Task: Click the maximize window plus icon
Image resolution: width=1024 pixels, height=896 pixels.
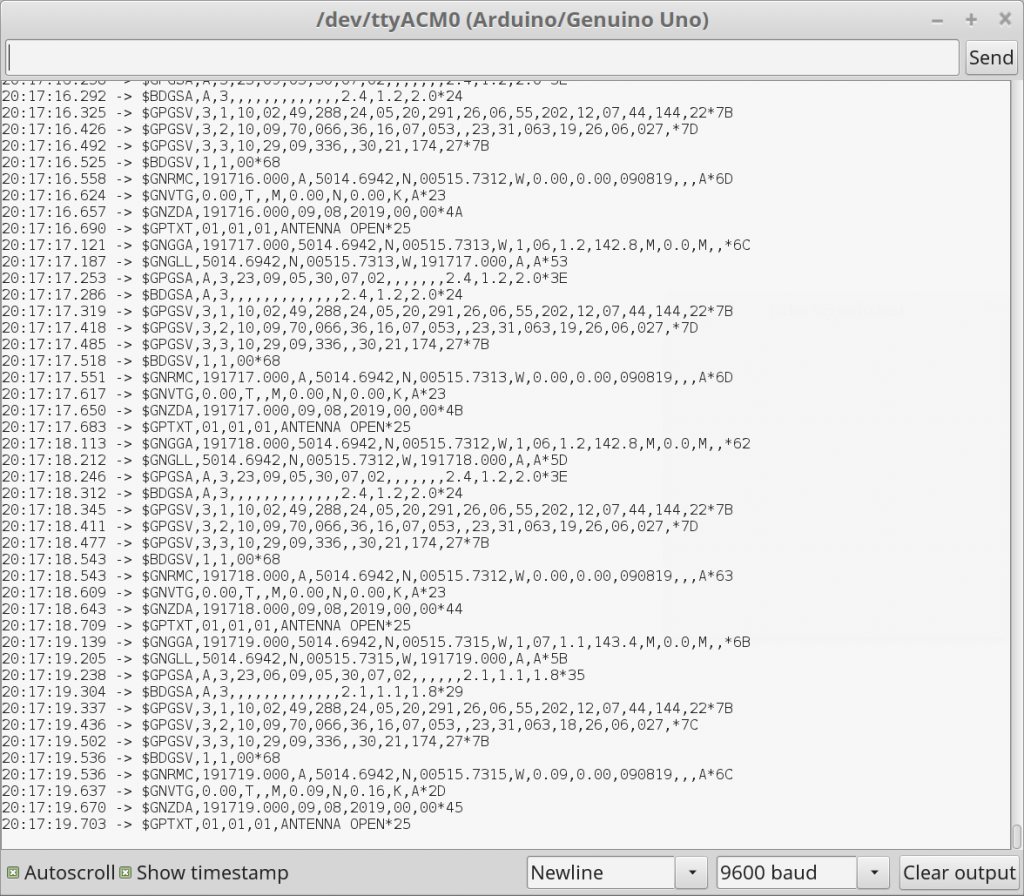Action: point(971,19)
